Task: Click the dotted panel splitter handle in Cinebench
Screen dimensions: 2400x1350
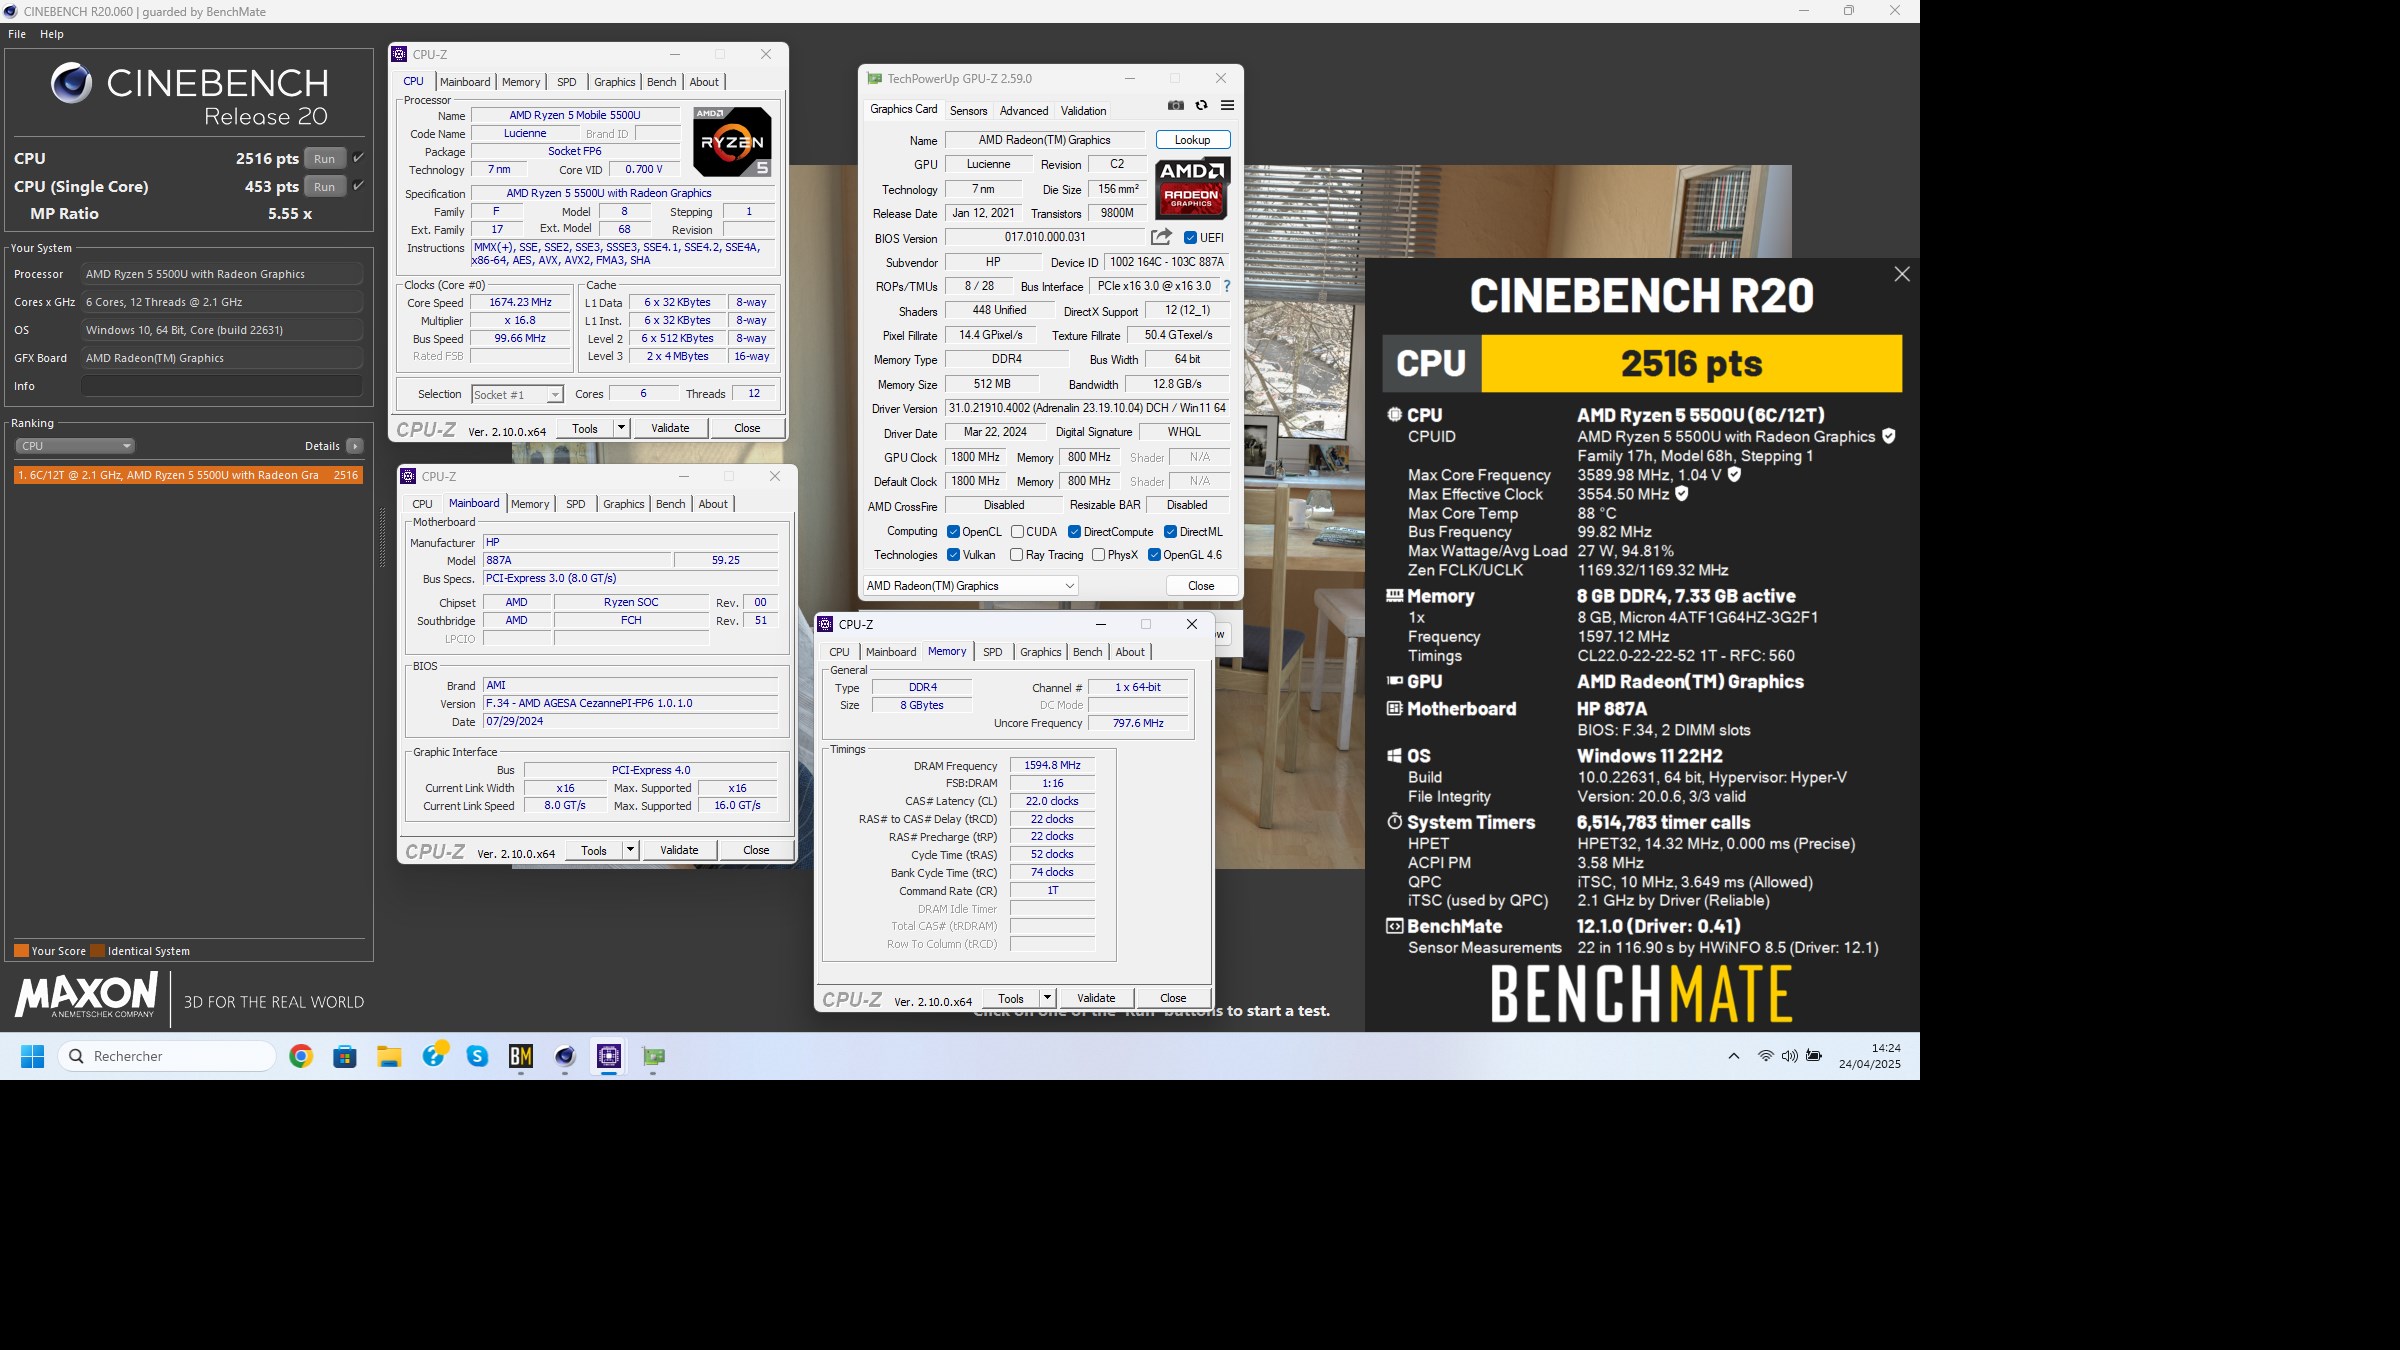Action: click(x=382, y=538)
